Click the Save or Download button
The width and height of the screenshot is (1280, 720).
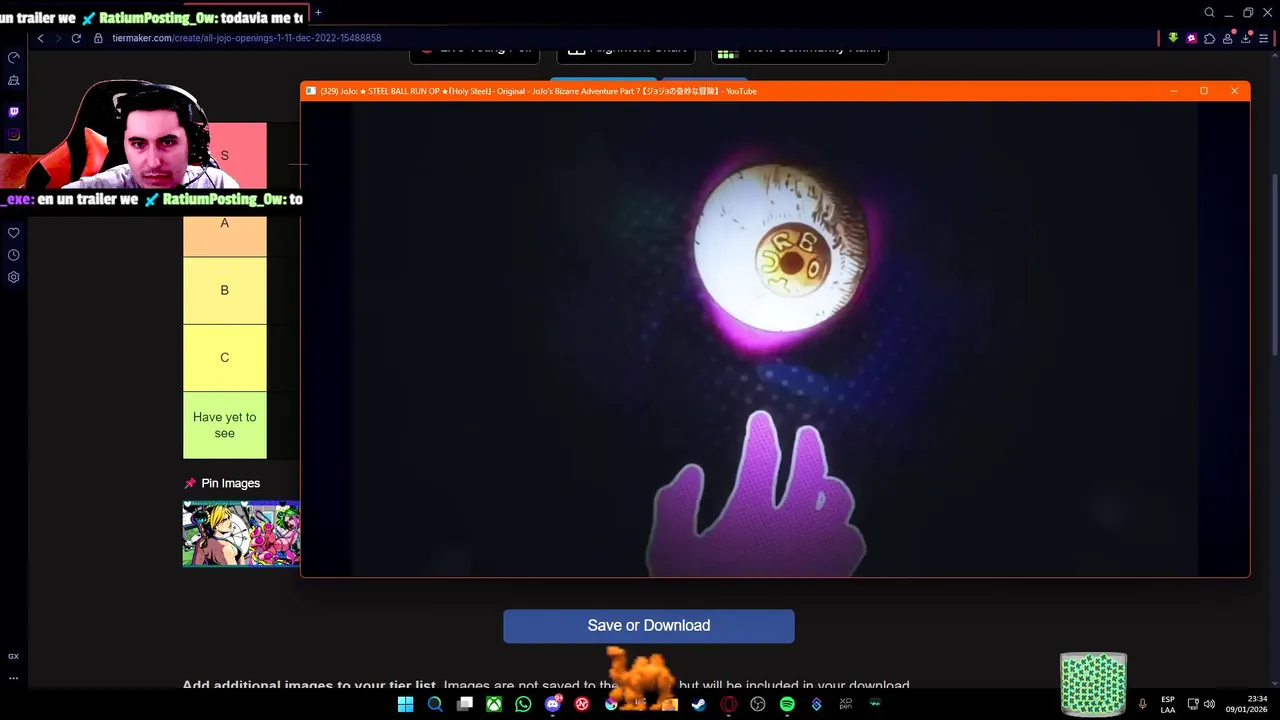[649, 626]
